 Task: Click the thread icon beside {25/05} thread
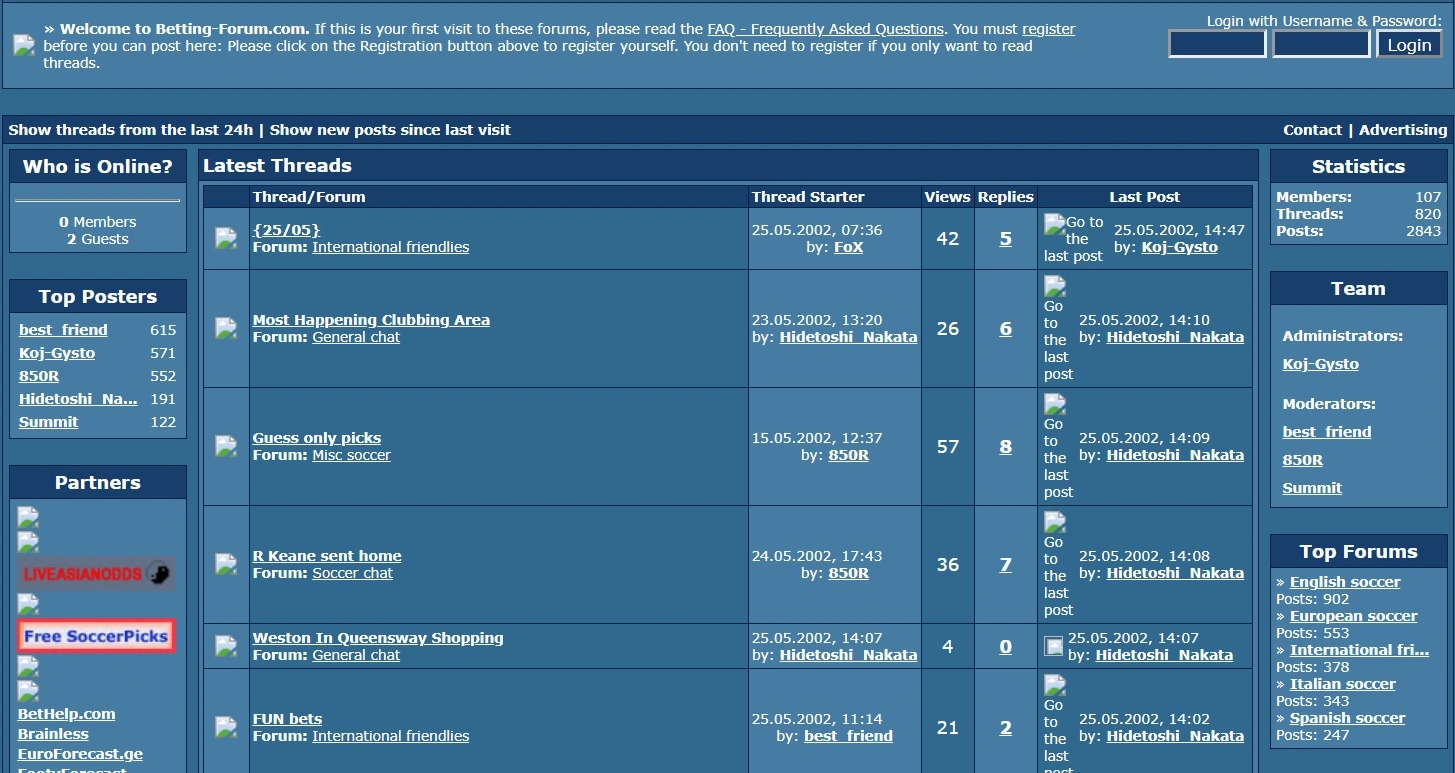(226, 238)
